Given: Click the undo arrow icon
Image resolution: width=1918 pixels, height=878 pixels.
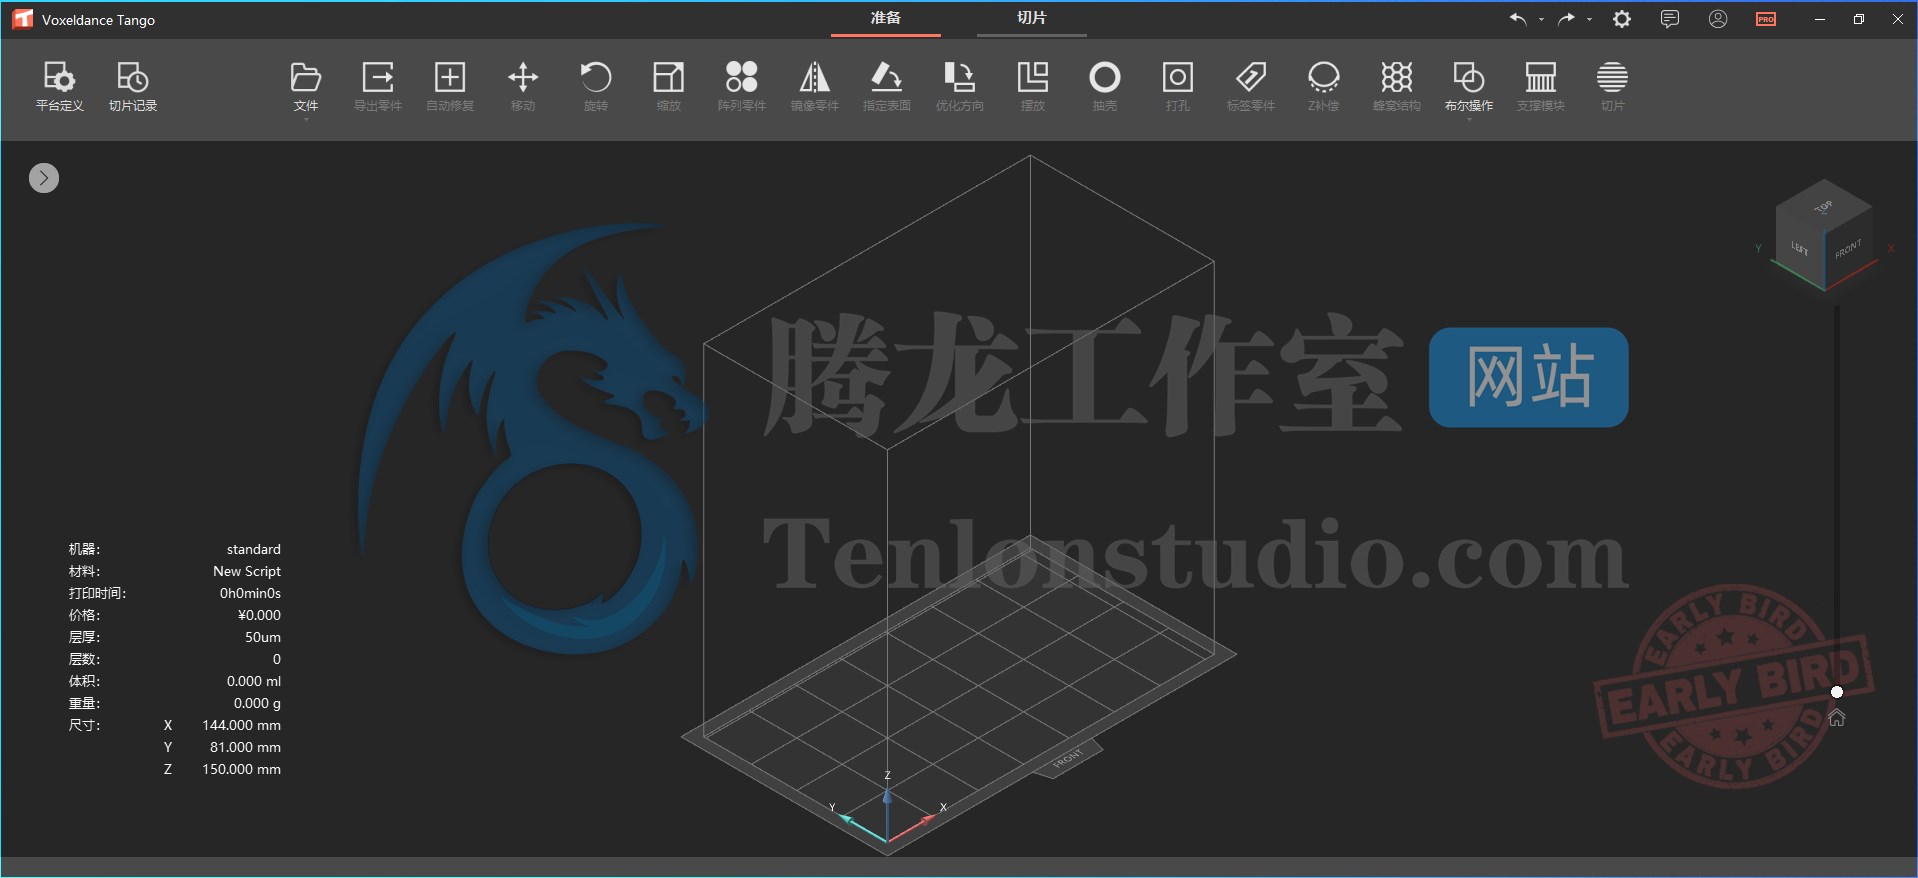Looking at the screenshot, I should pyautogui.click(x=1518, y=19).
